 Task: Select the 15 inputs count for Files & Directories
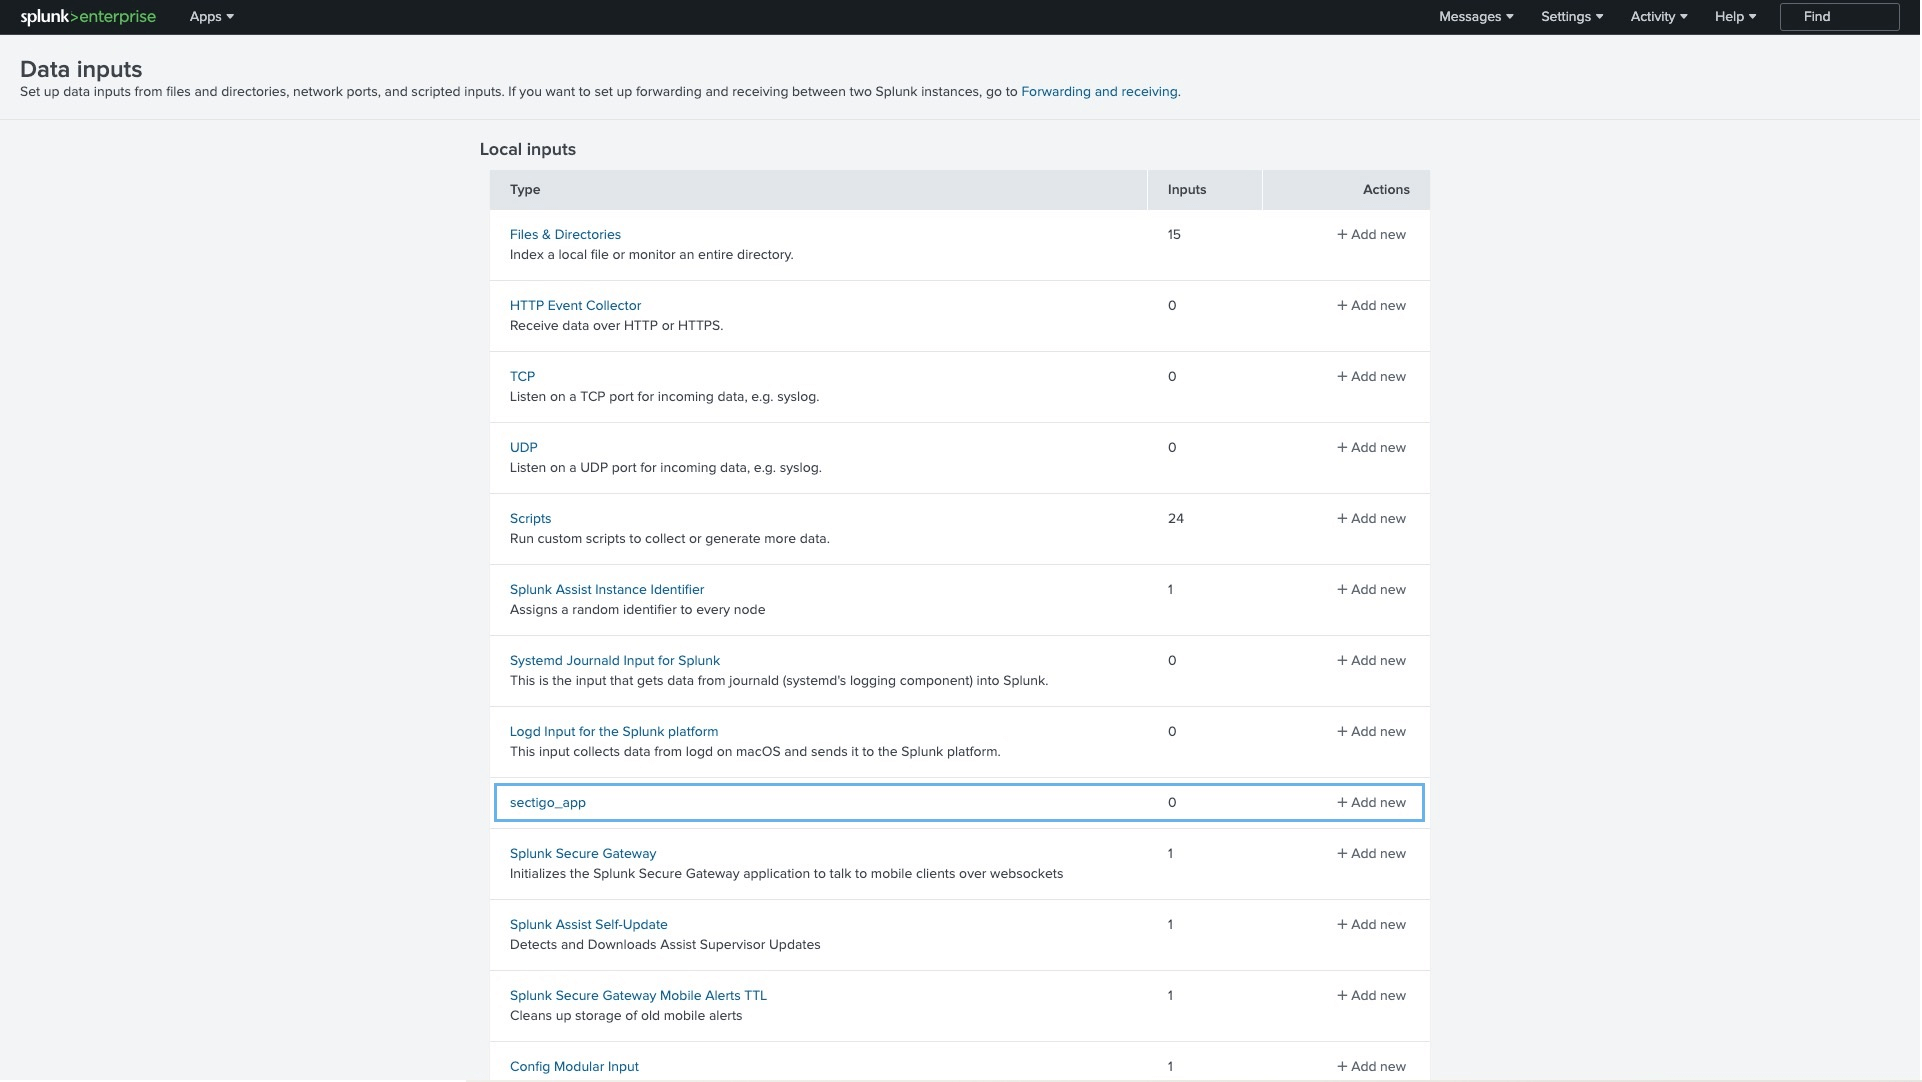[1174, 235]
